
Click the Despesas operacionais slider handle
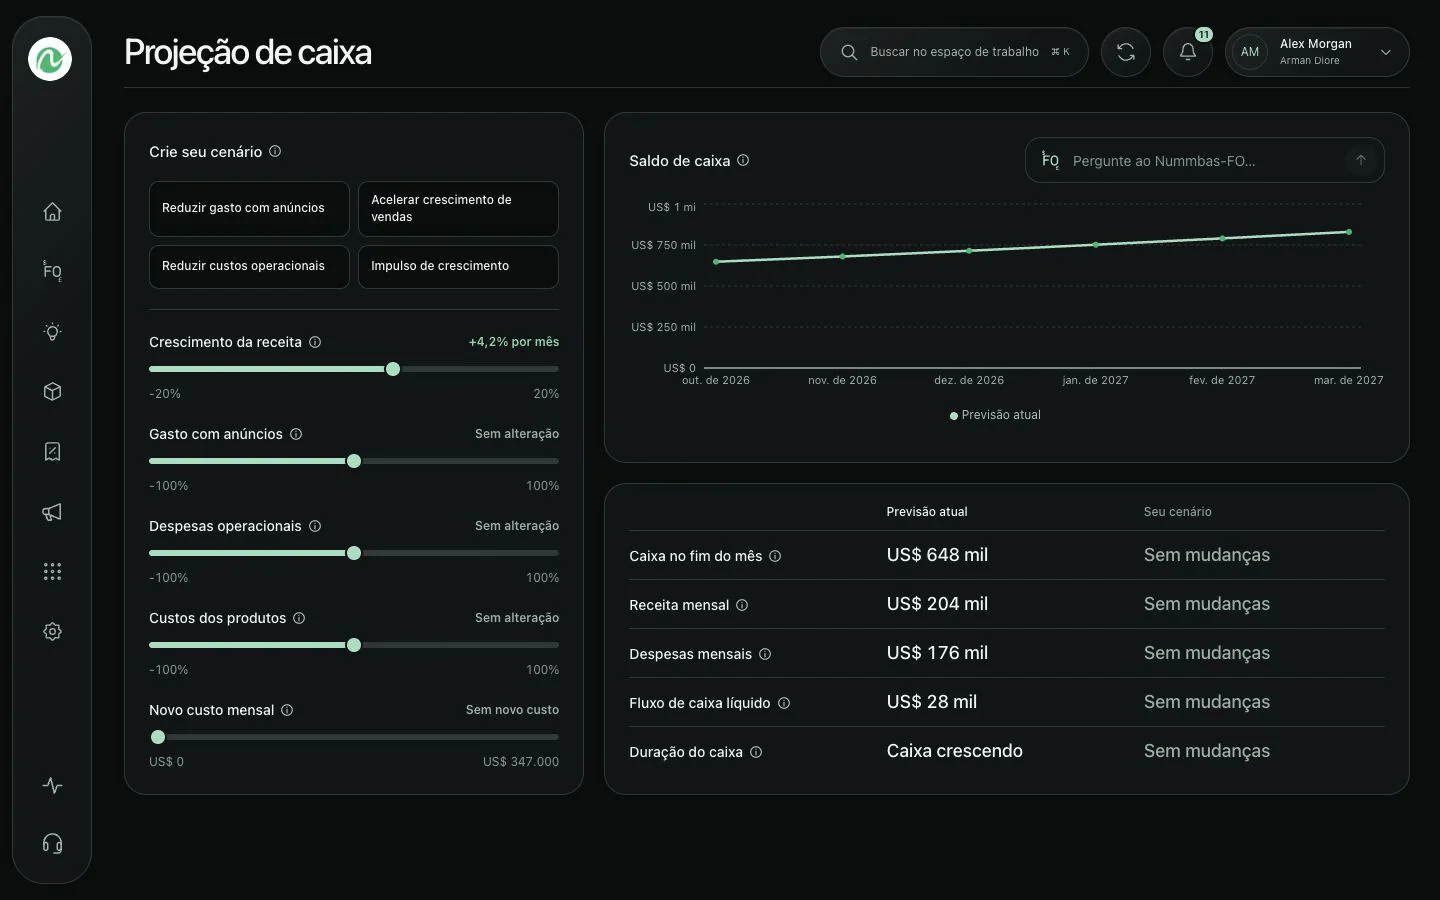[x=354, y=553]
